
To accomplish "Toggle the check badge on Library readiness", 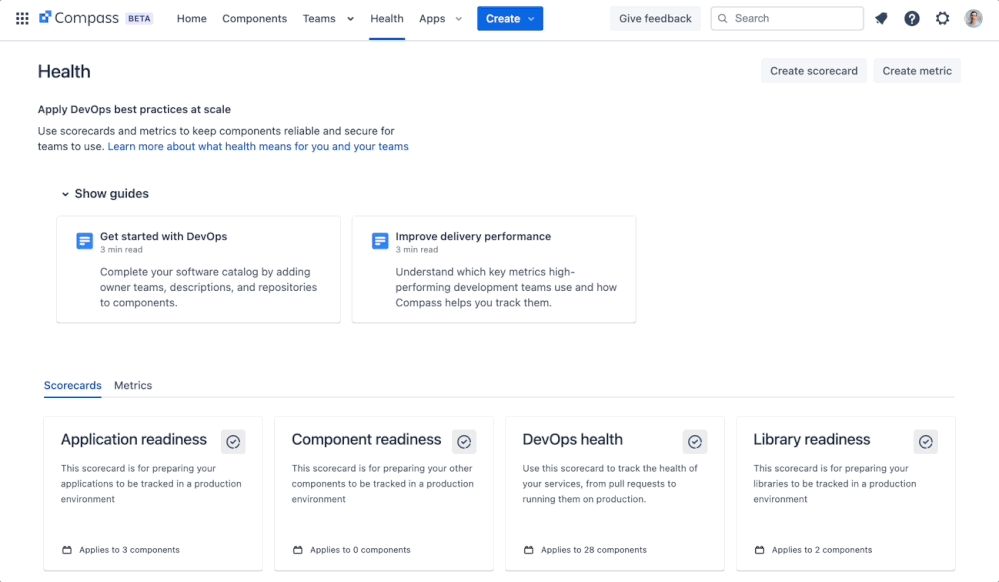I will 925,441.
